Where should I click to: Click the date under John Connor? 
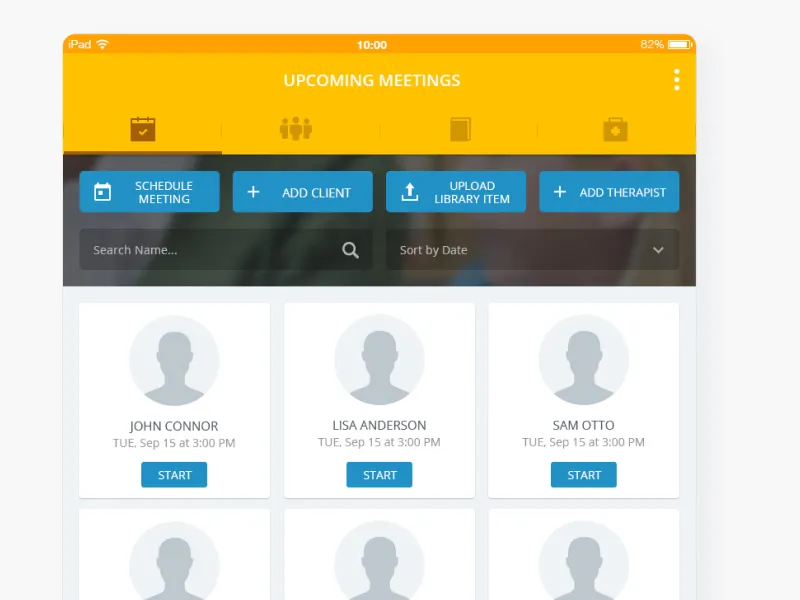point(174,443)
